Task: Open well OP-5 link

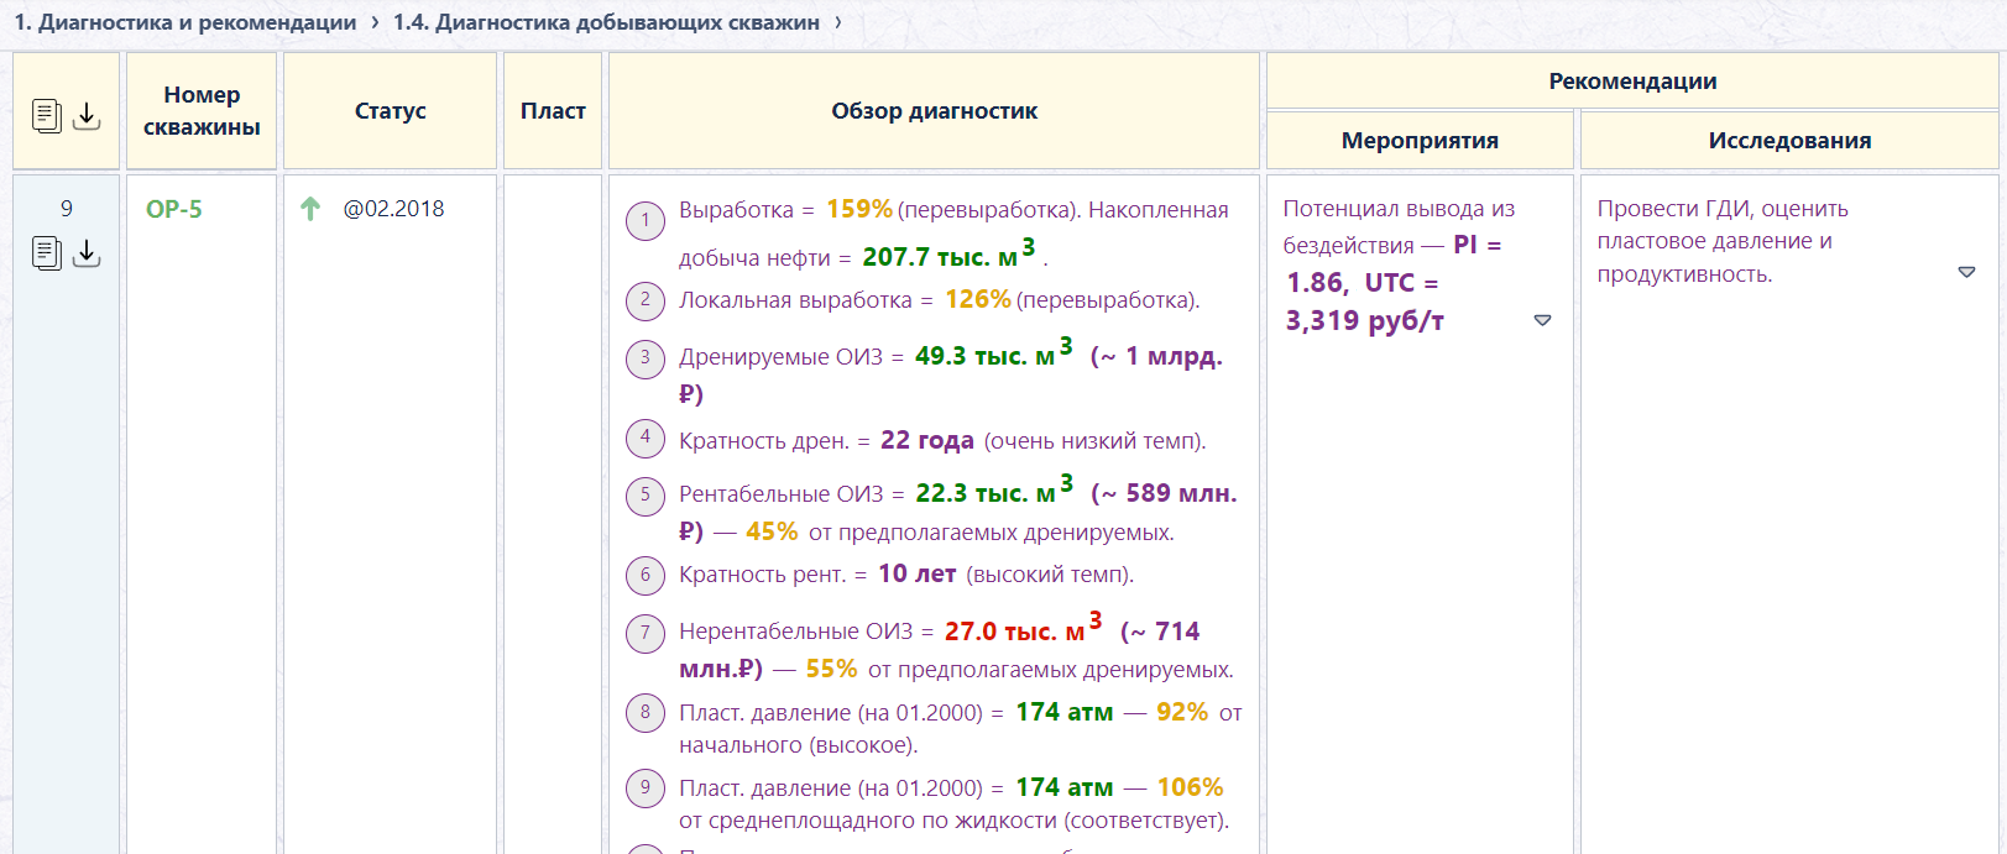Action: [174, 209]
